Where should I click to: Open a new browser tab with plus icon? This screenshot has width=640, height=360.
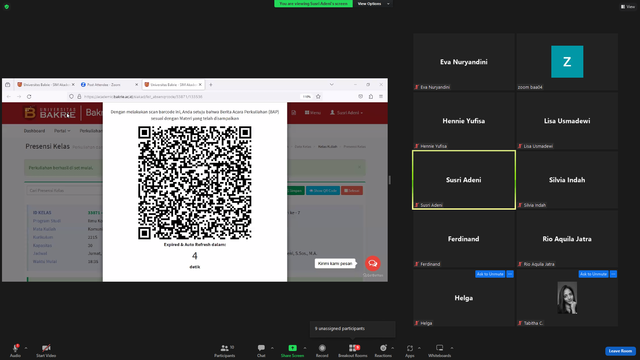pyautogui.click(x=211, y=84)
